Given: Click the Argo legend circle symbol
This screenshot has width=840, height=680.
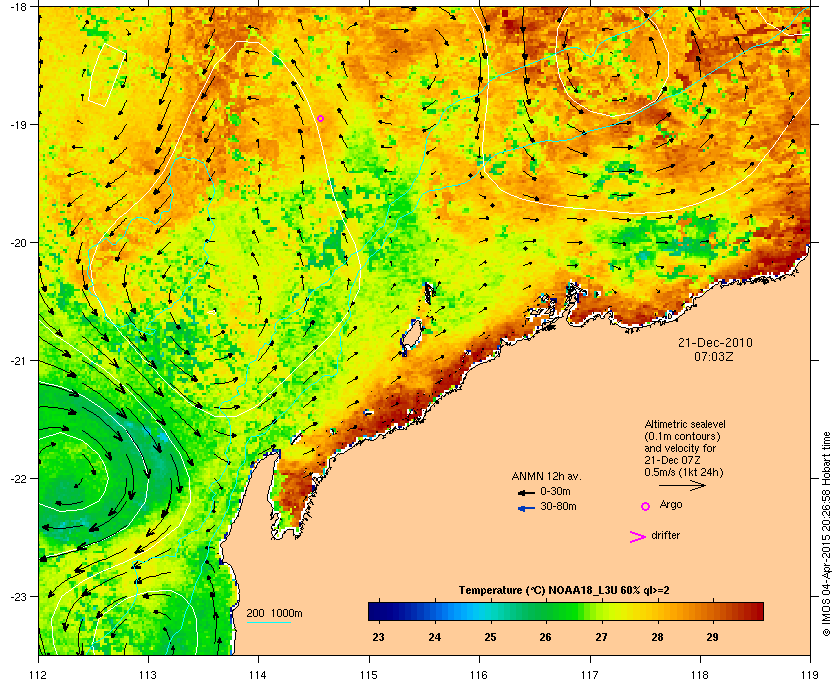Looking at the screenshot, I should coord(646,506).
